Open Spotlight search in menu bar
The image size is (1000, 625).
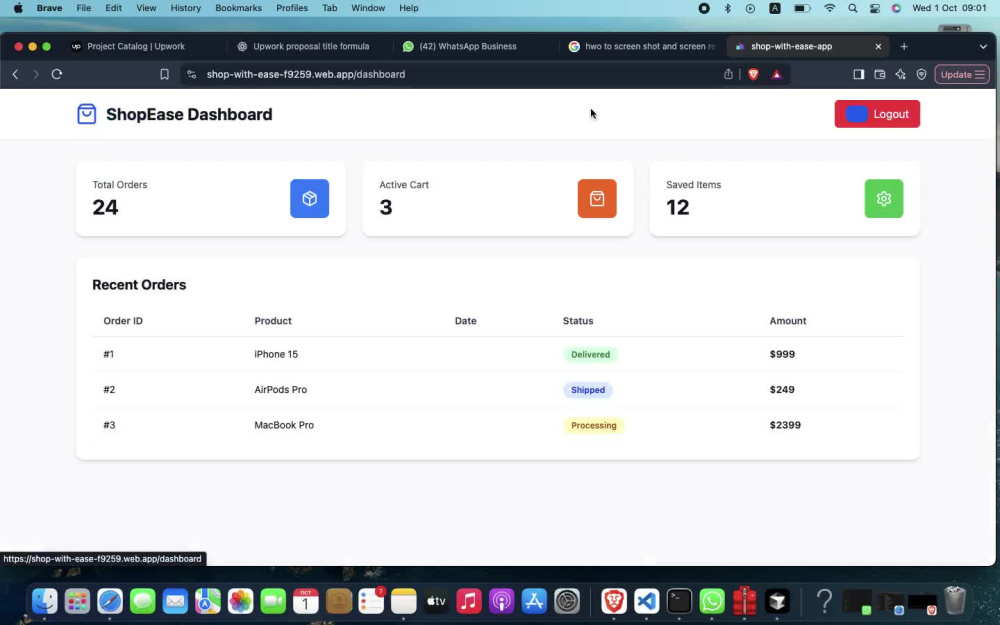[x=853, y=8]
